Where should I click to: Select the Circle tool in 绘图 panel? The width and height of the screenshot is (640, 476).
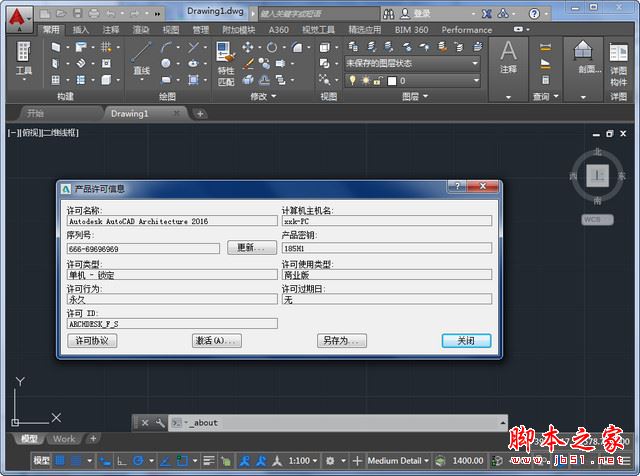[166, 63]
